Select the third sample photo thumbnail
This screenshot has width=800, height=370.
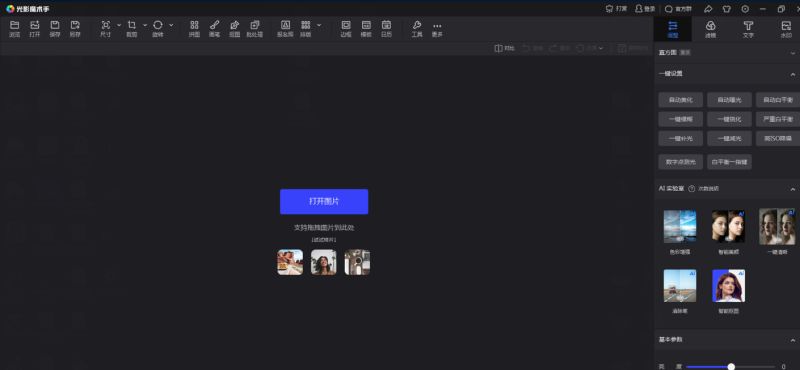357,262
